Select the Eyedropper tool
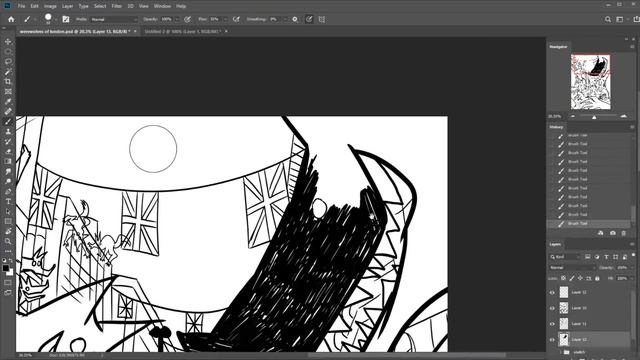The image size is (640, 360). (x=8, y=102)
